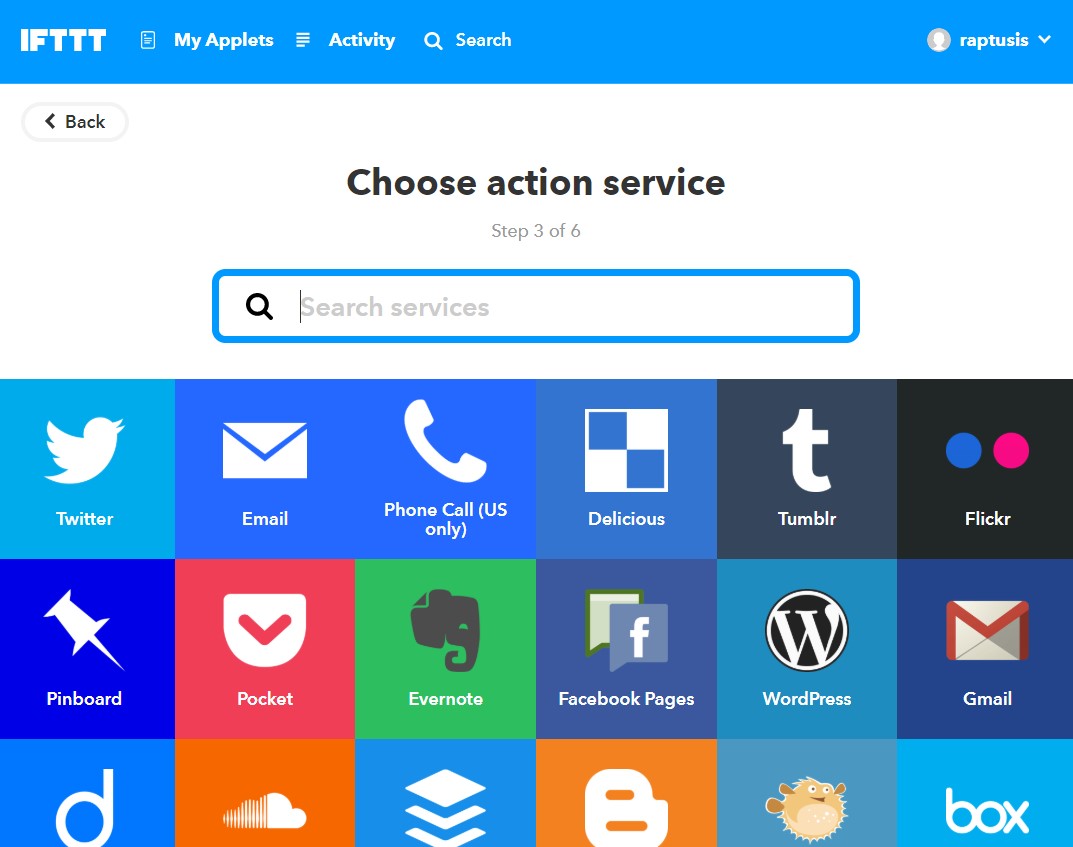Choose the Email envelope service
This screenshot has width=1073, height=847.
(x=265, y=469)
